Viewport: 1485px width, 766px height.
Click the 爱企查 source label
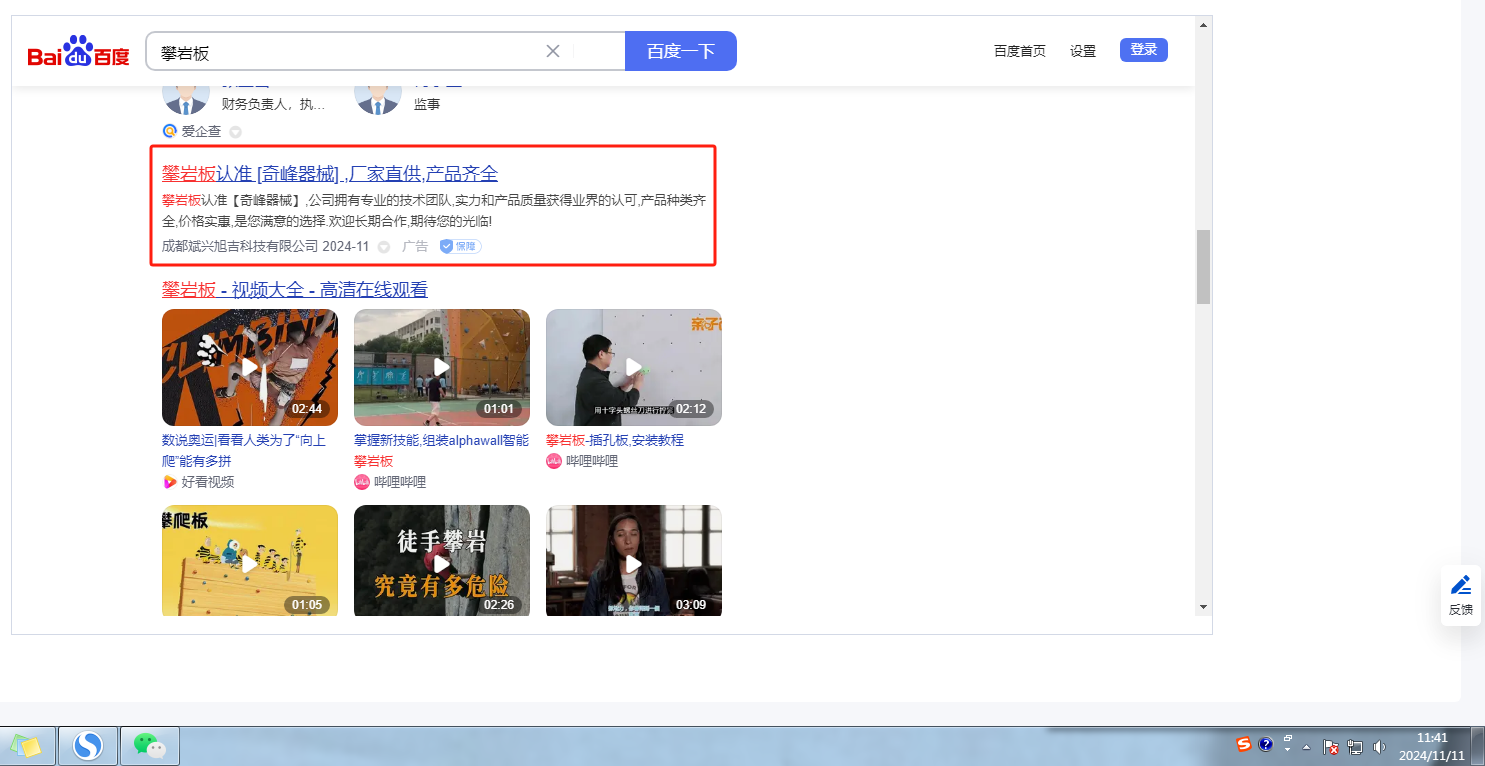(201, 131)
